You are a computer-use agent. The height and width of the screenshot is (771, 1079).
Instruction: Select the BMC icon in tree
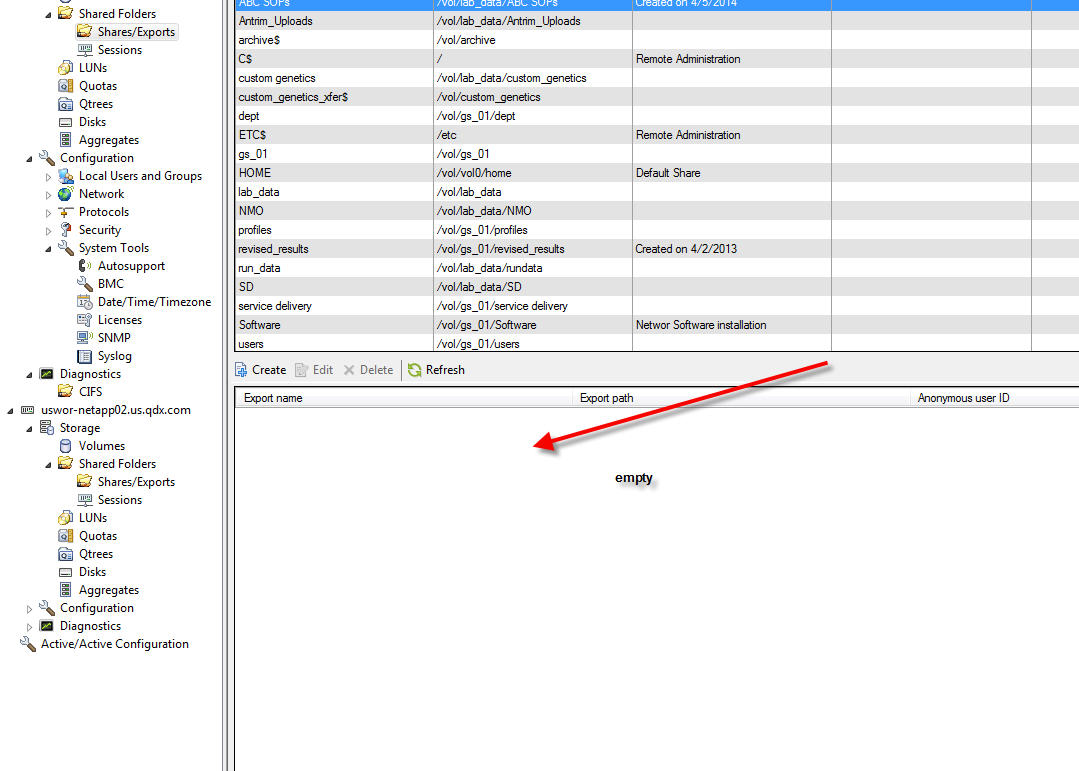point(85,284)
